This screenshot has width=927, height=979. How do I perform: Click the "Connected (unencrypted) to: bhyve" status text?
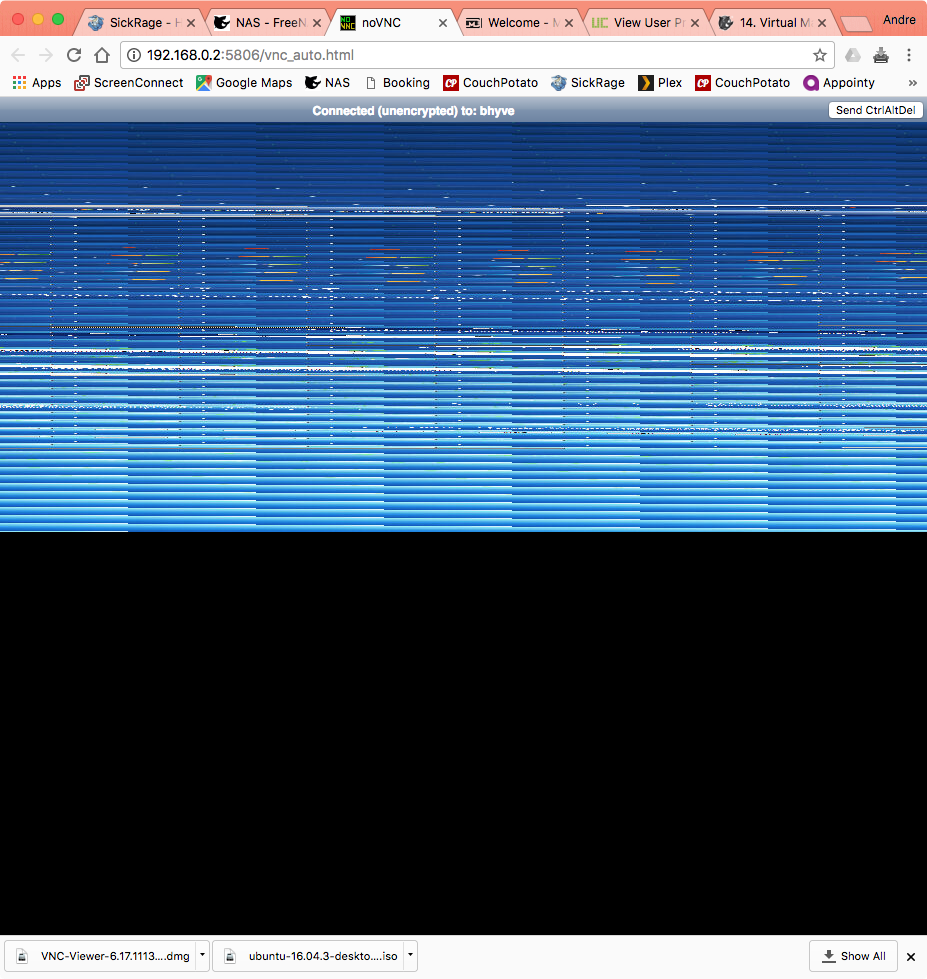(x=413, y=111)
